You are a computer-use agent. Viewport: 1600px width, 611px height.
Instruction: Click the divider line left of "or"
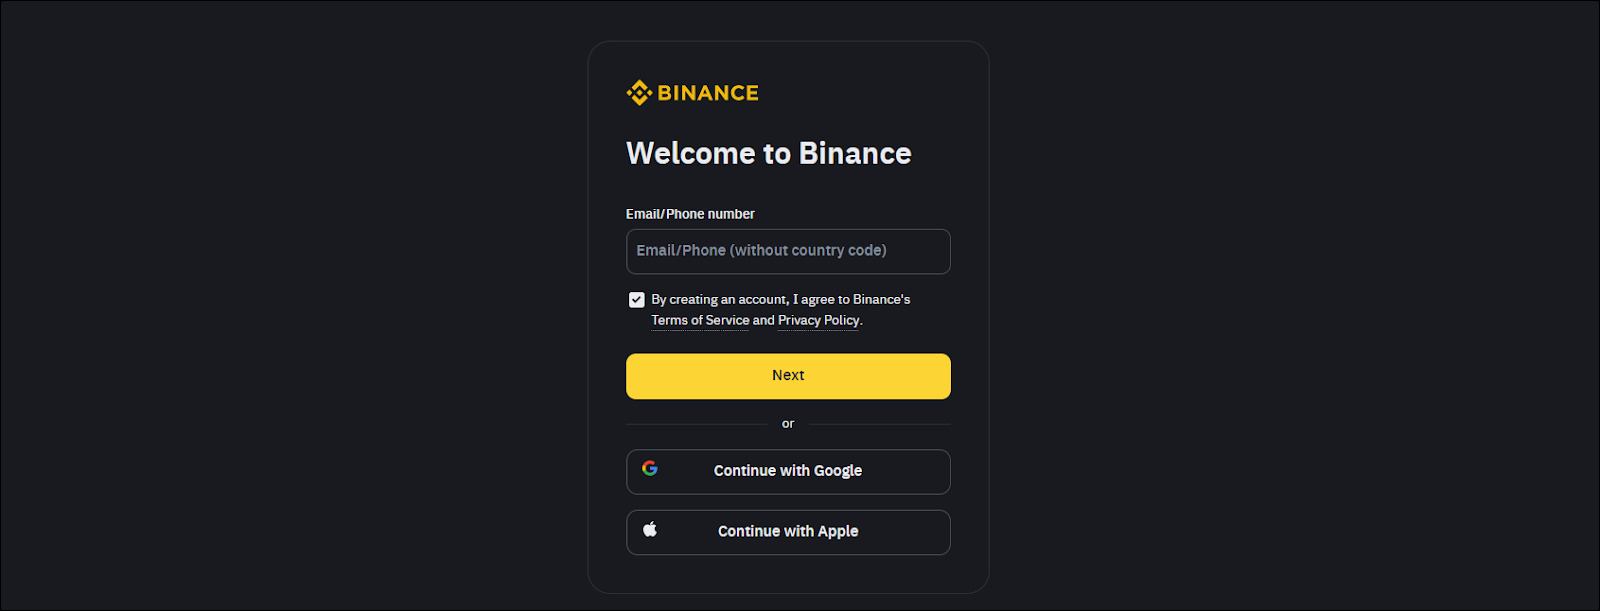(x=696, y=424)
